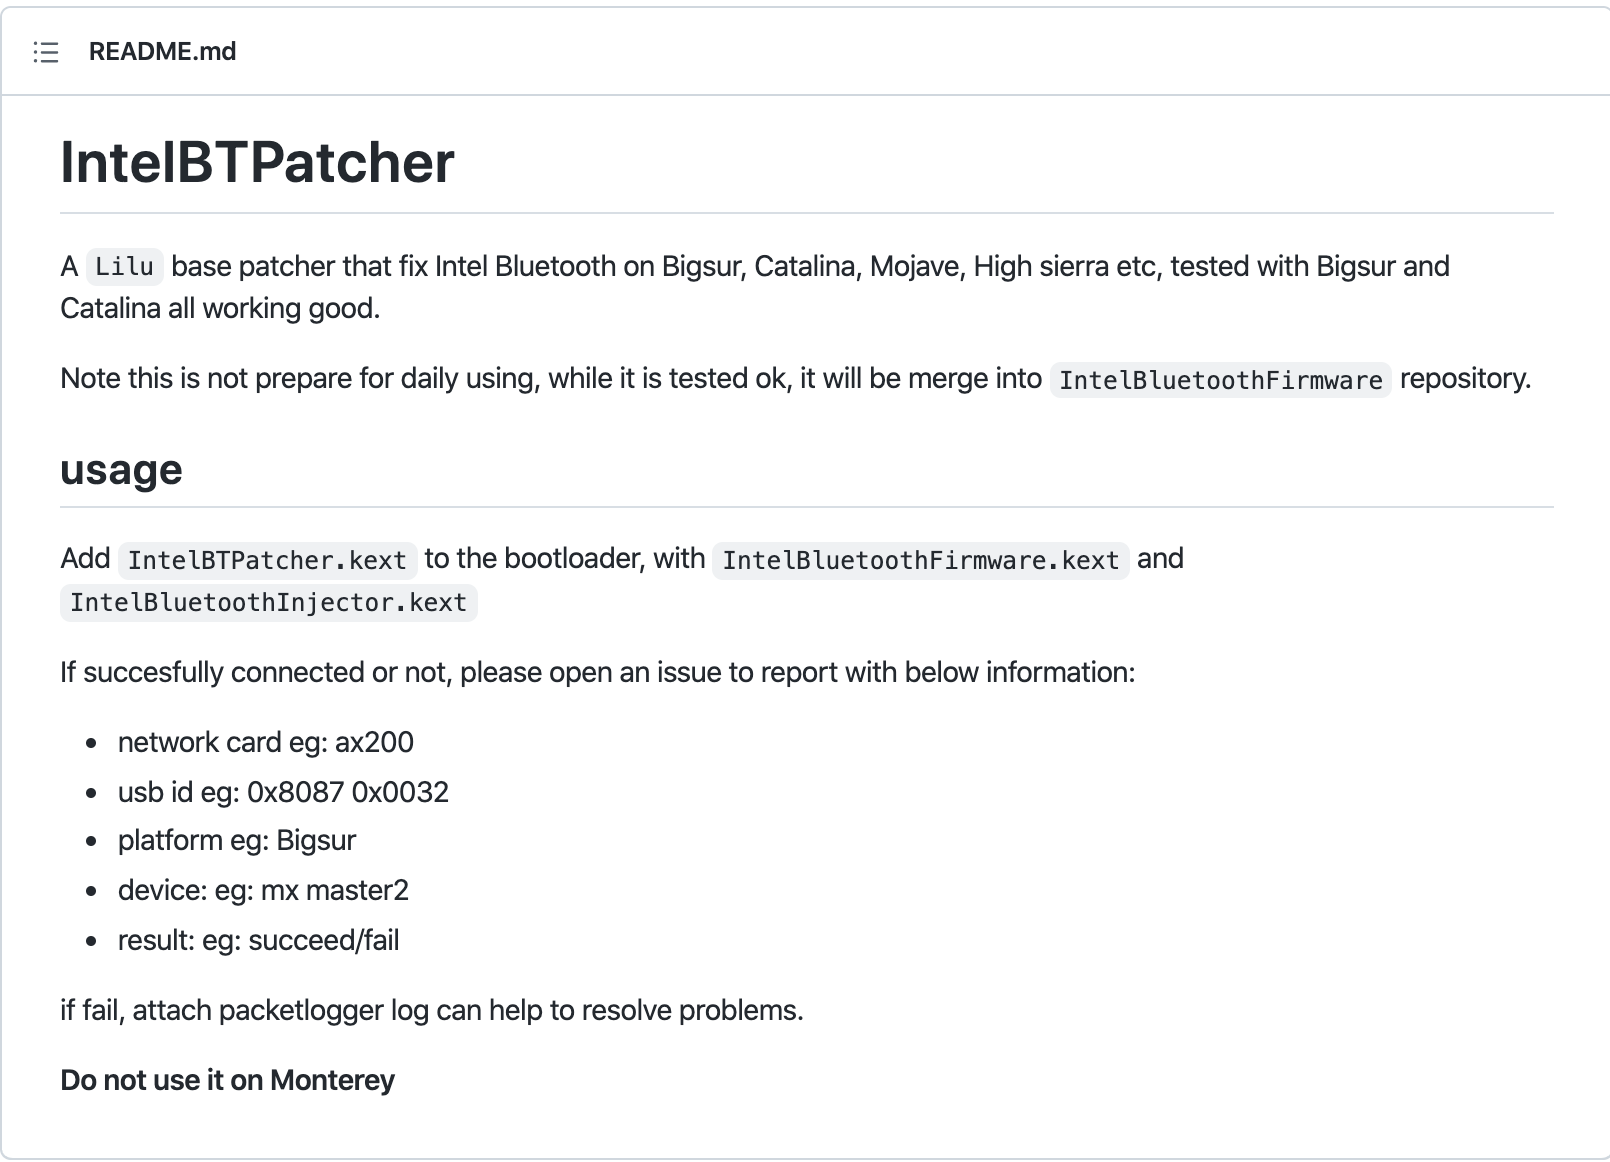Click the IntelBTPatcher.kext code snippet

pyautogui.click(x=267, y=560)
